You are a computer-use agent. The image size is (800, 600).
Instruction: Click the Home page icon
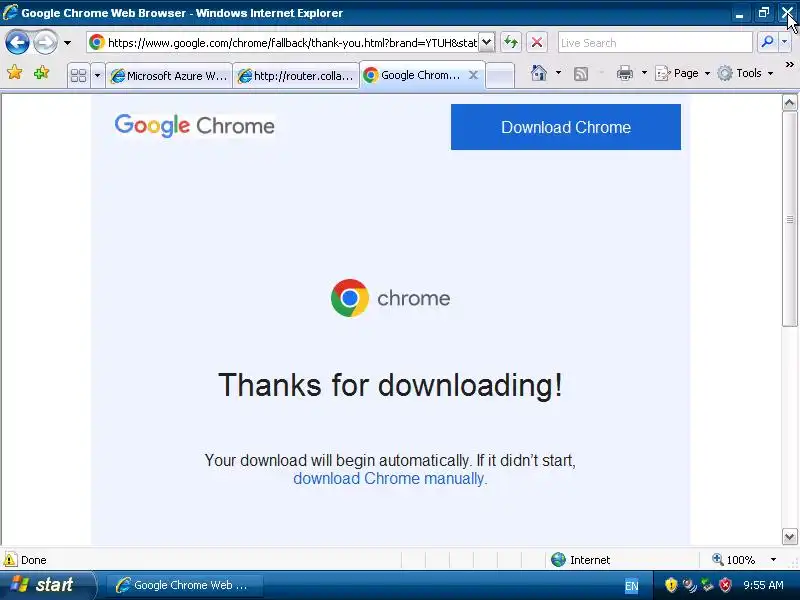pos(538,73)
